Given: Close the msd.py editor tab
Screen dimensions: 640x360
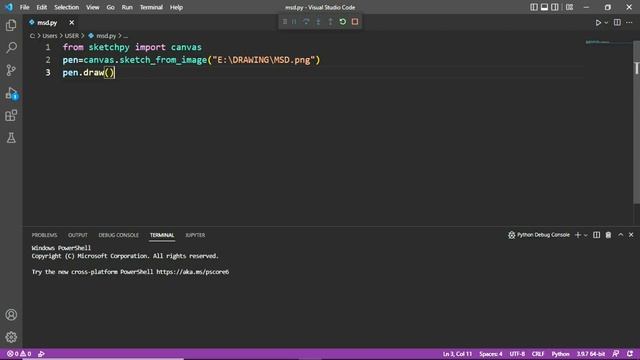Looking at the screenshot, I should 71,23.
